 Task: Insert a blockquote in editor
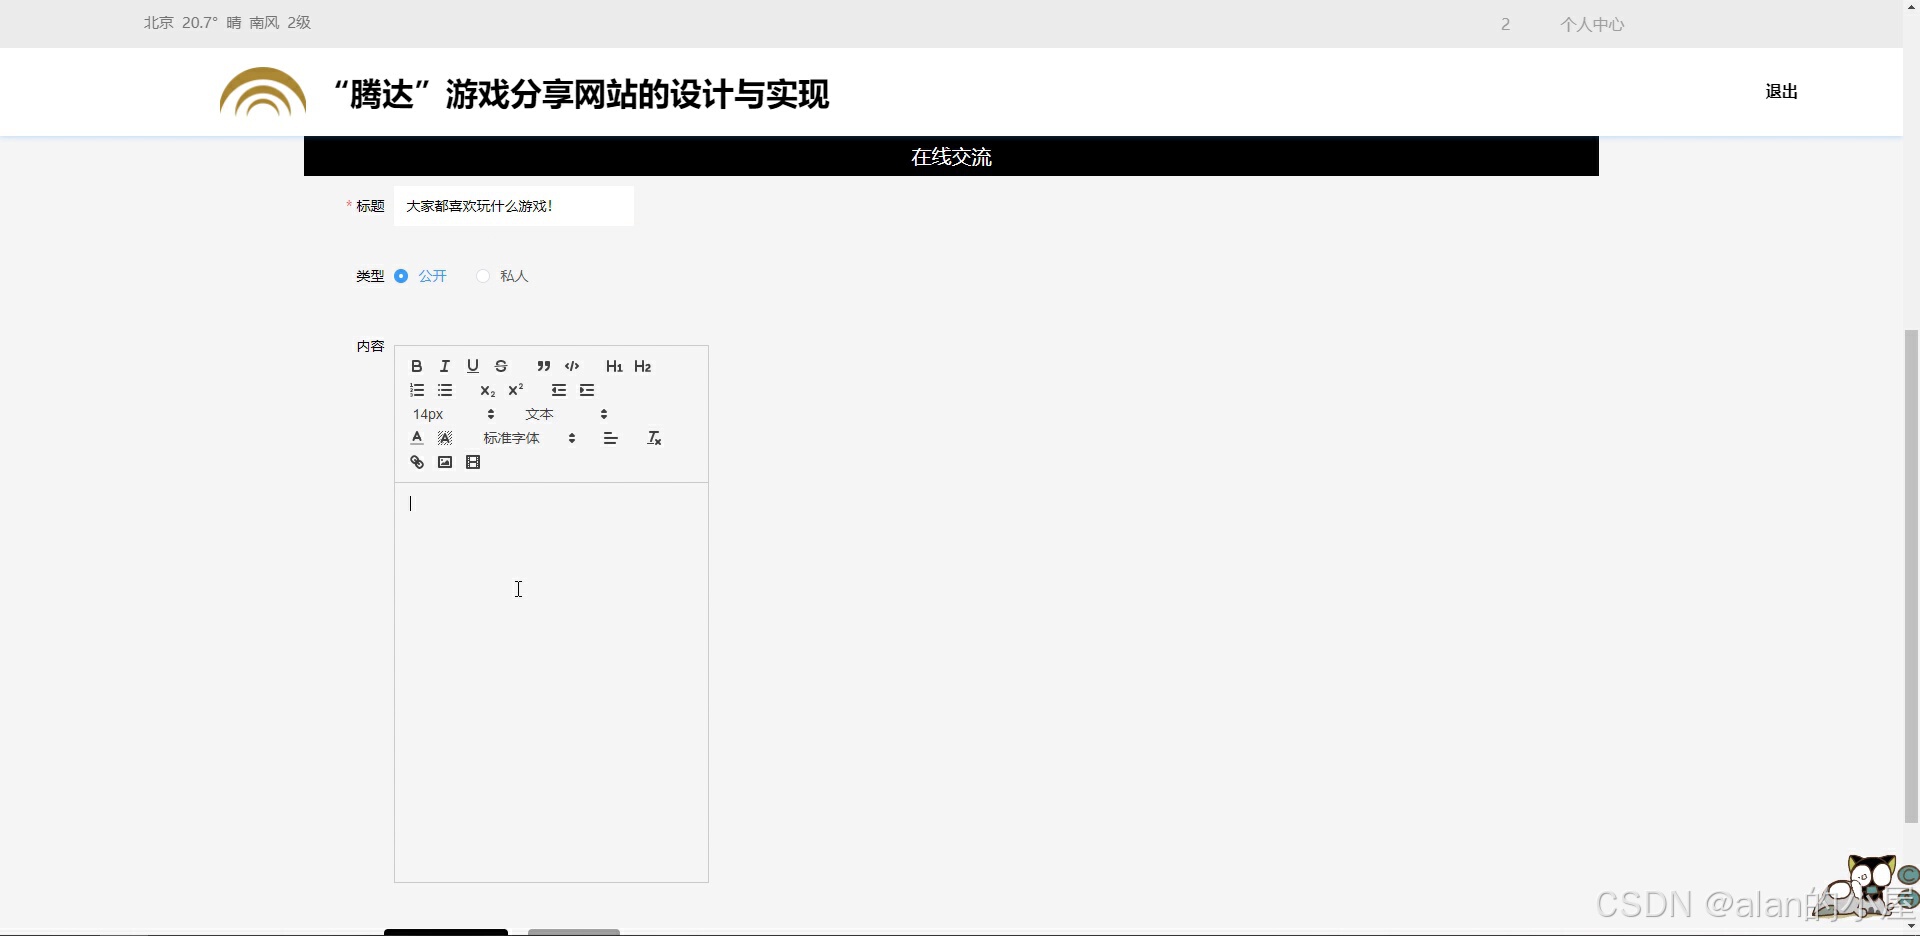pos(543,366)
